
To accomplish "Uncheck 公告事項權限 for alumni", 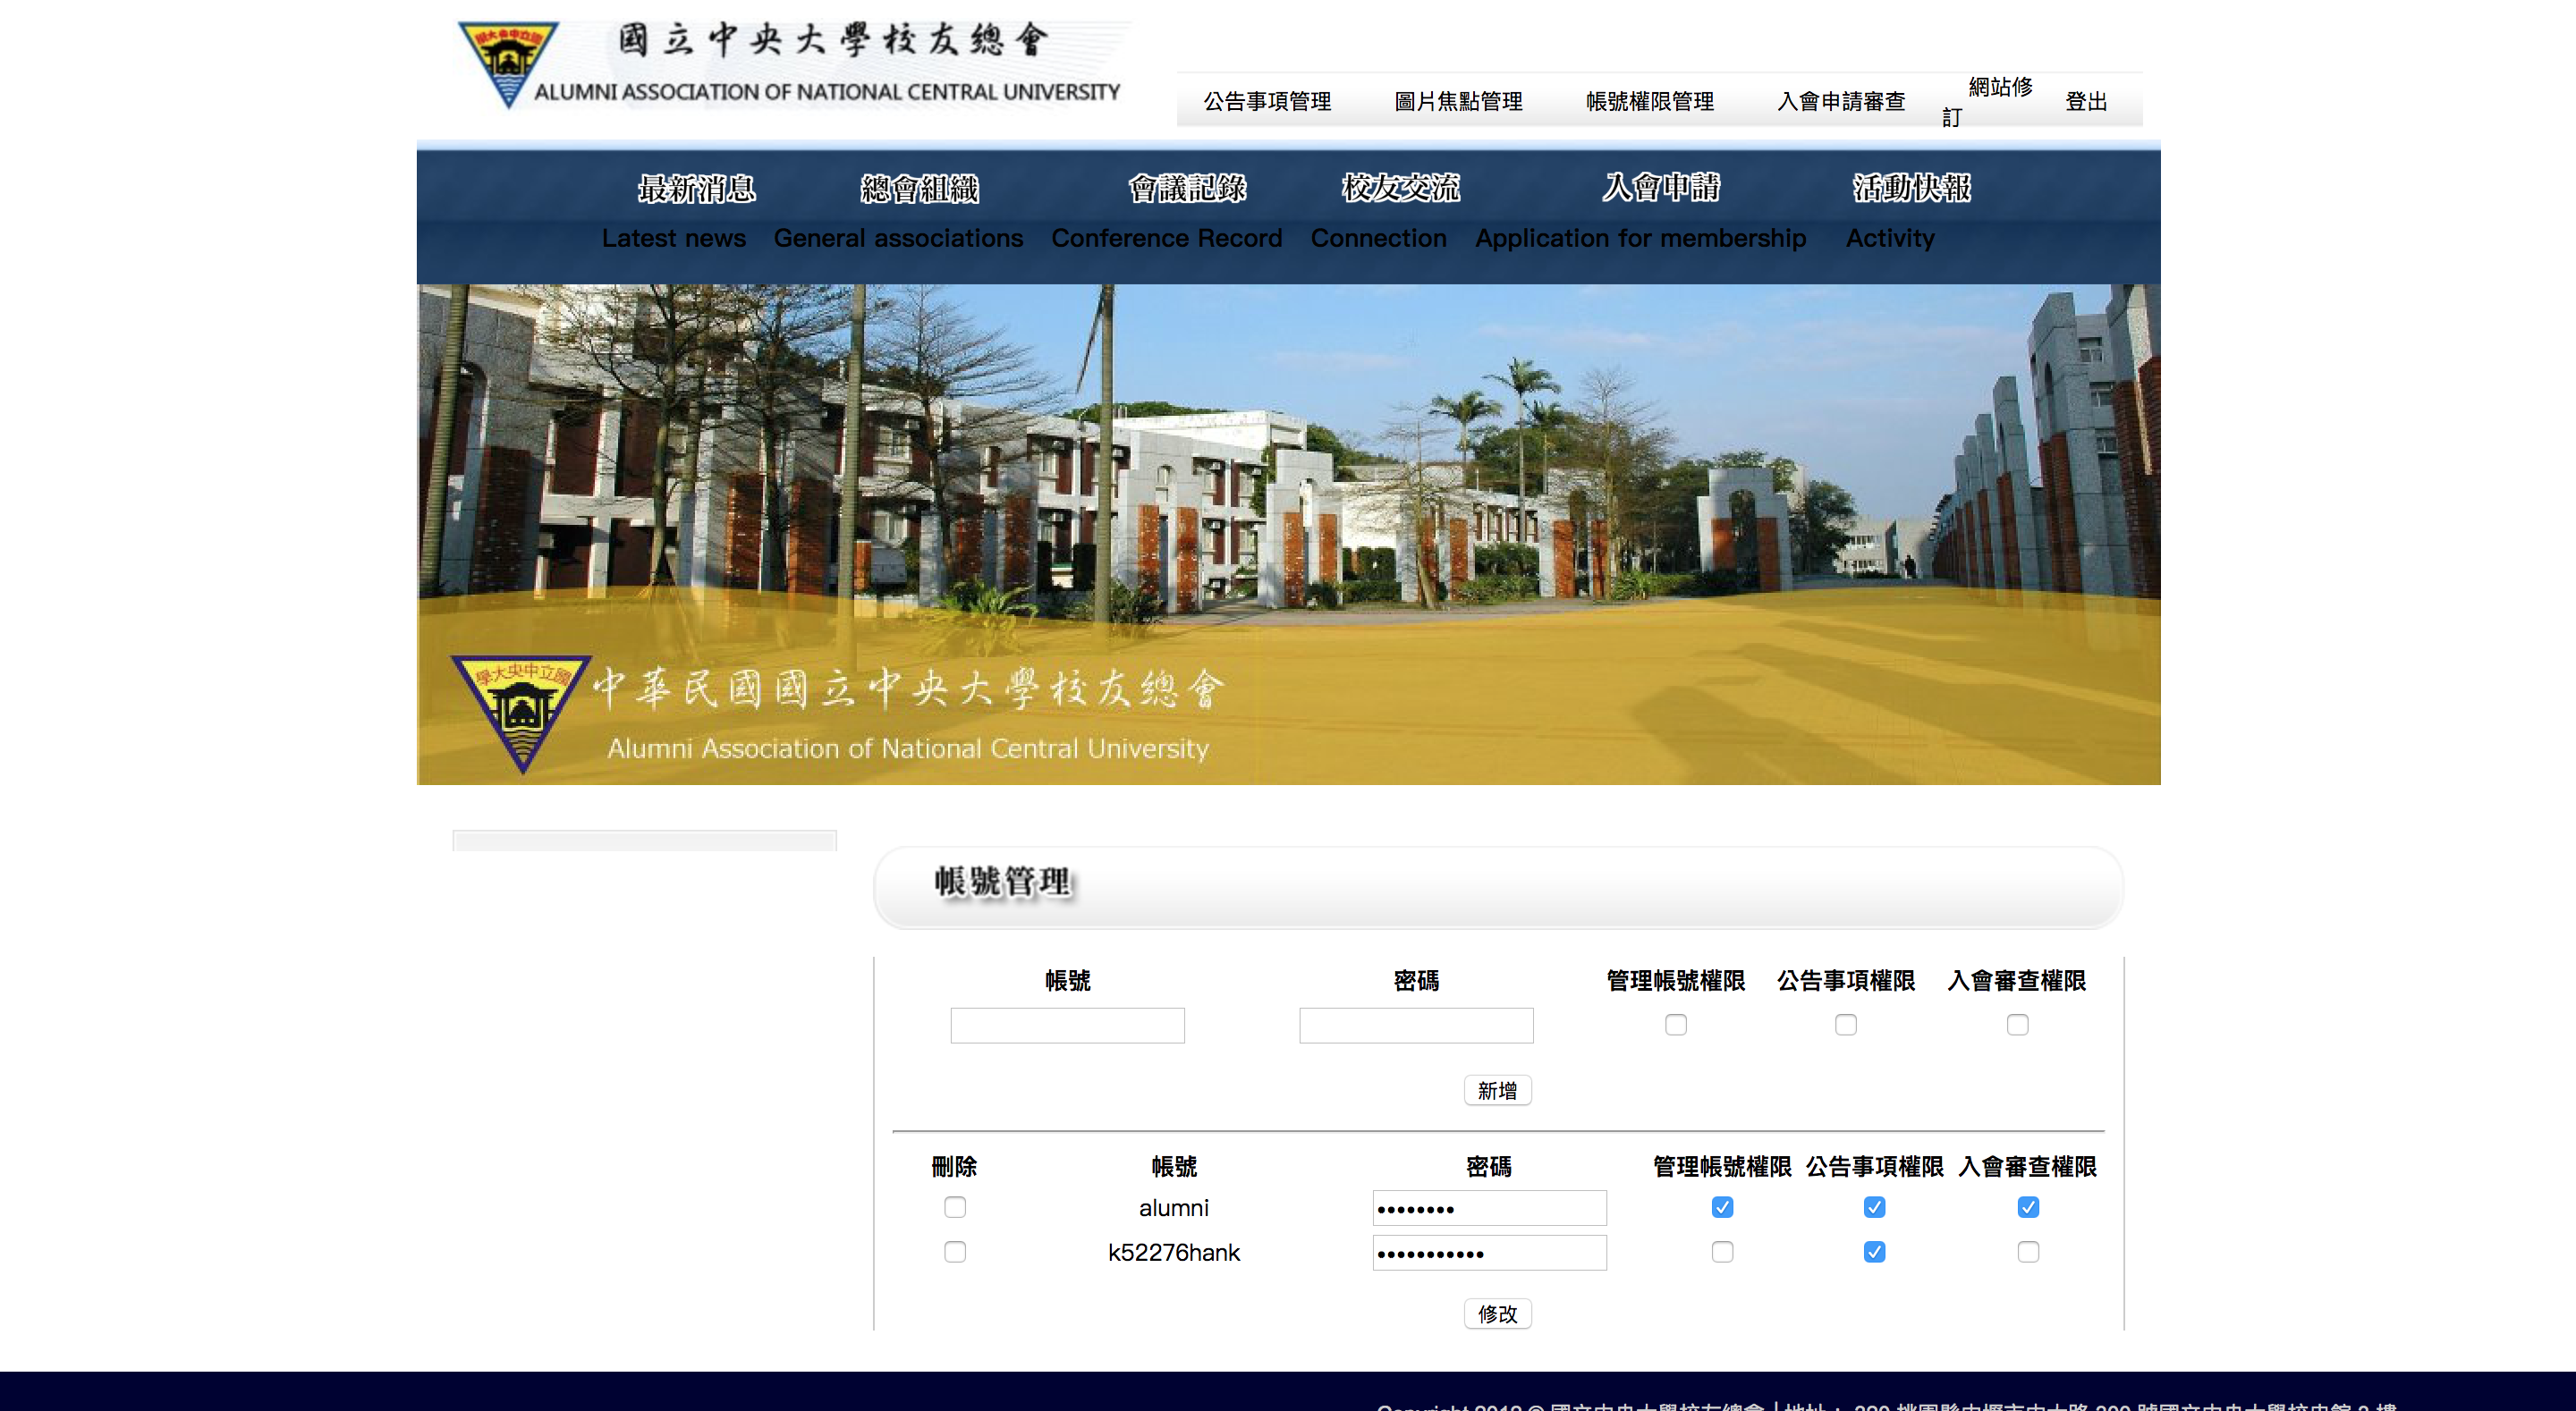I will pos(1875,1207).
